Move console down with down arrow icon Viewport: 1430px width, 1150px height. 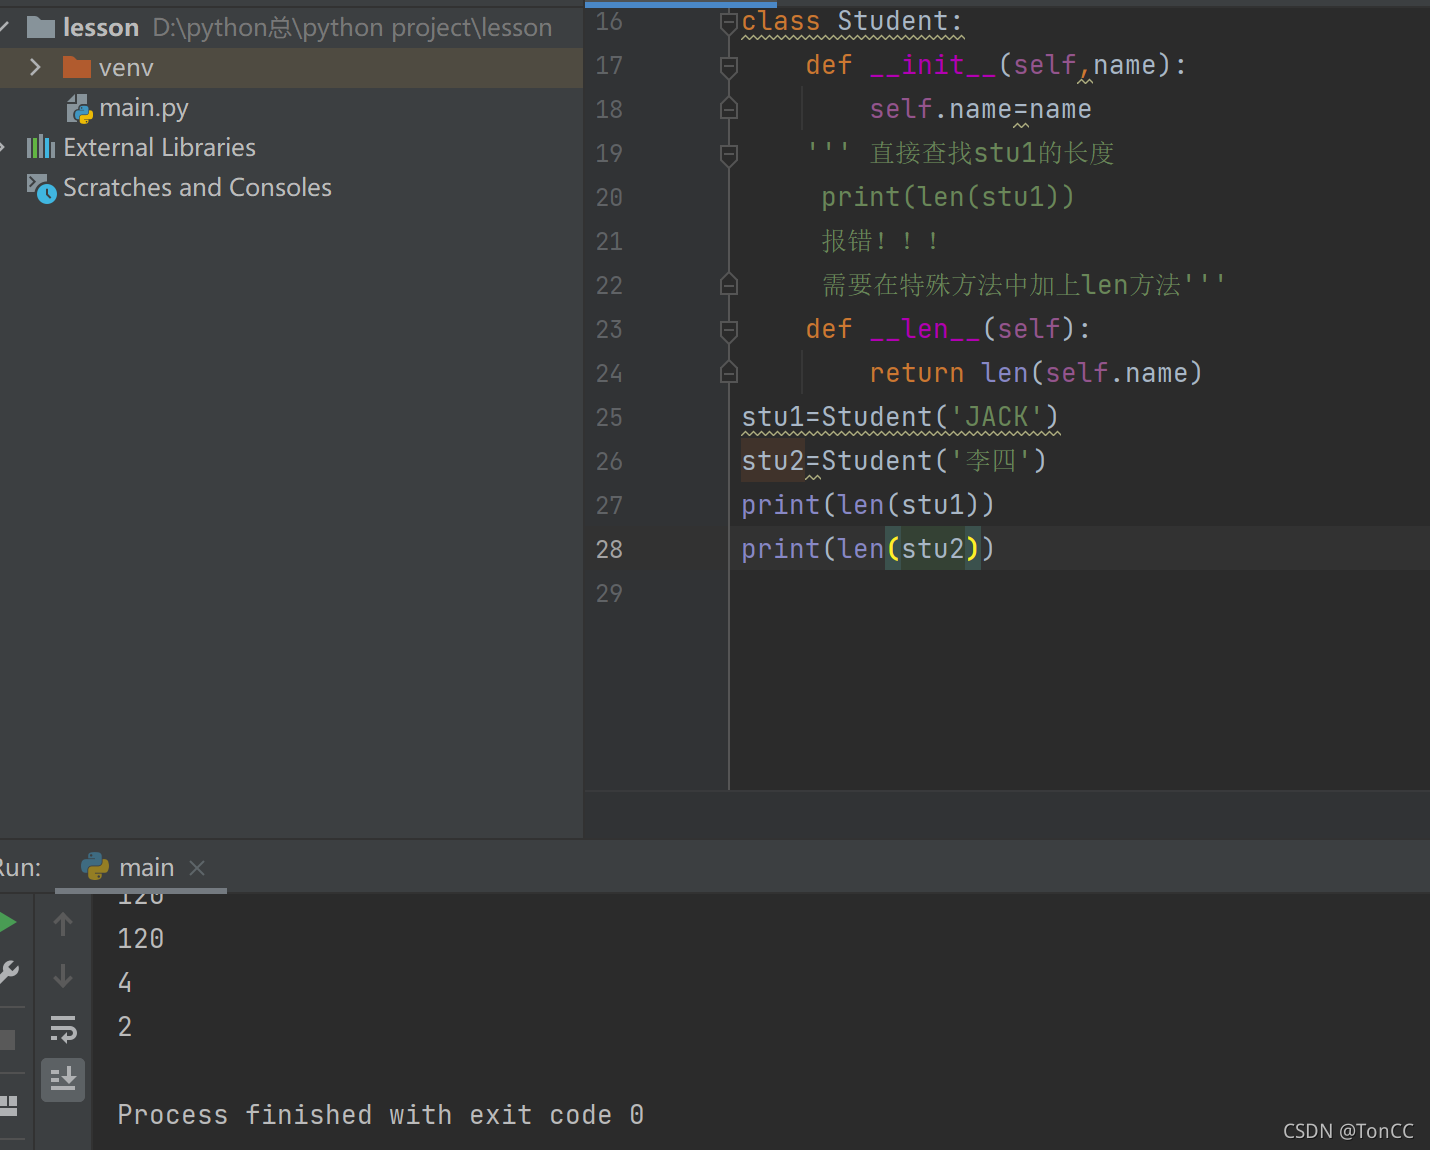point(63,975)
